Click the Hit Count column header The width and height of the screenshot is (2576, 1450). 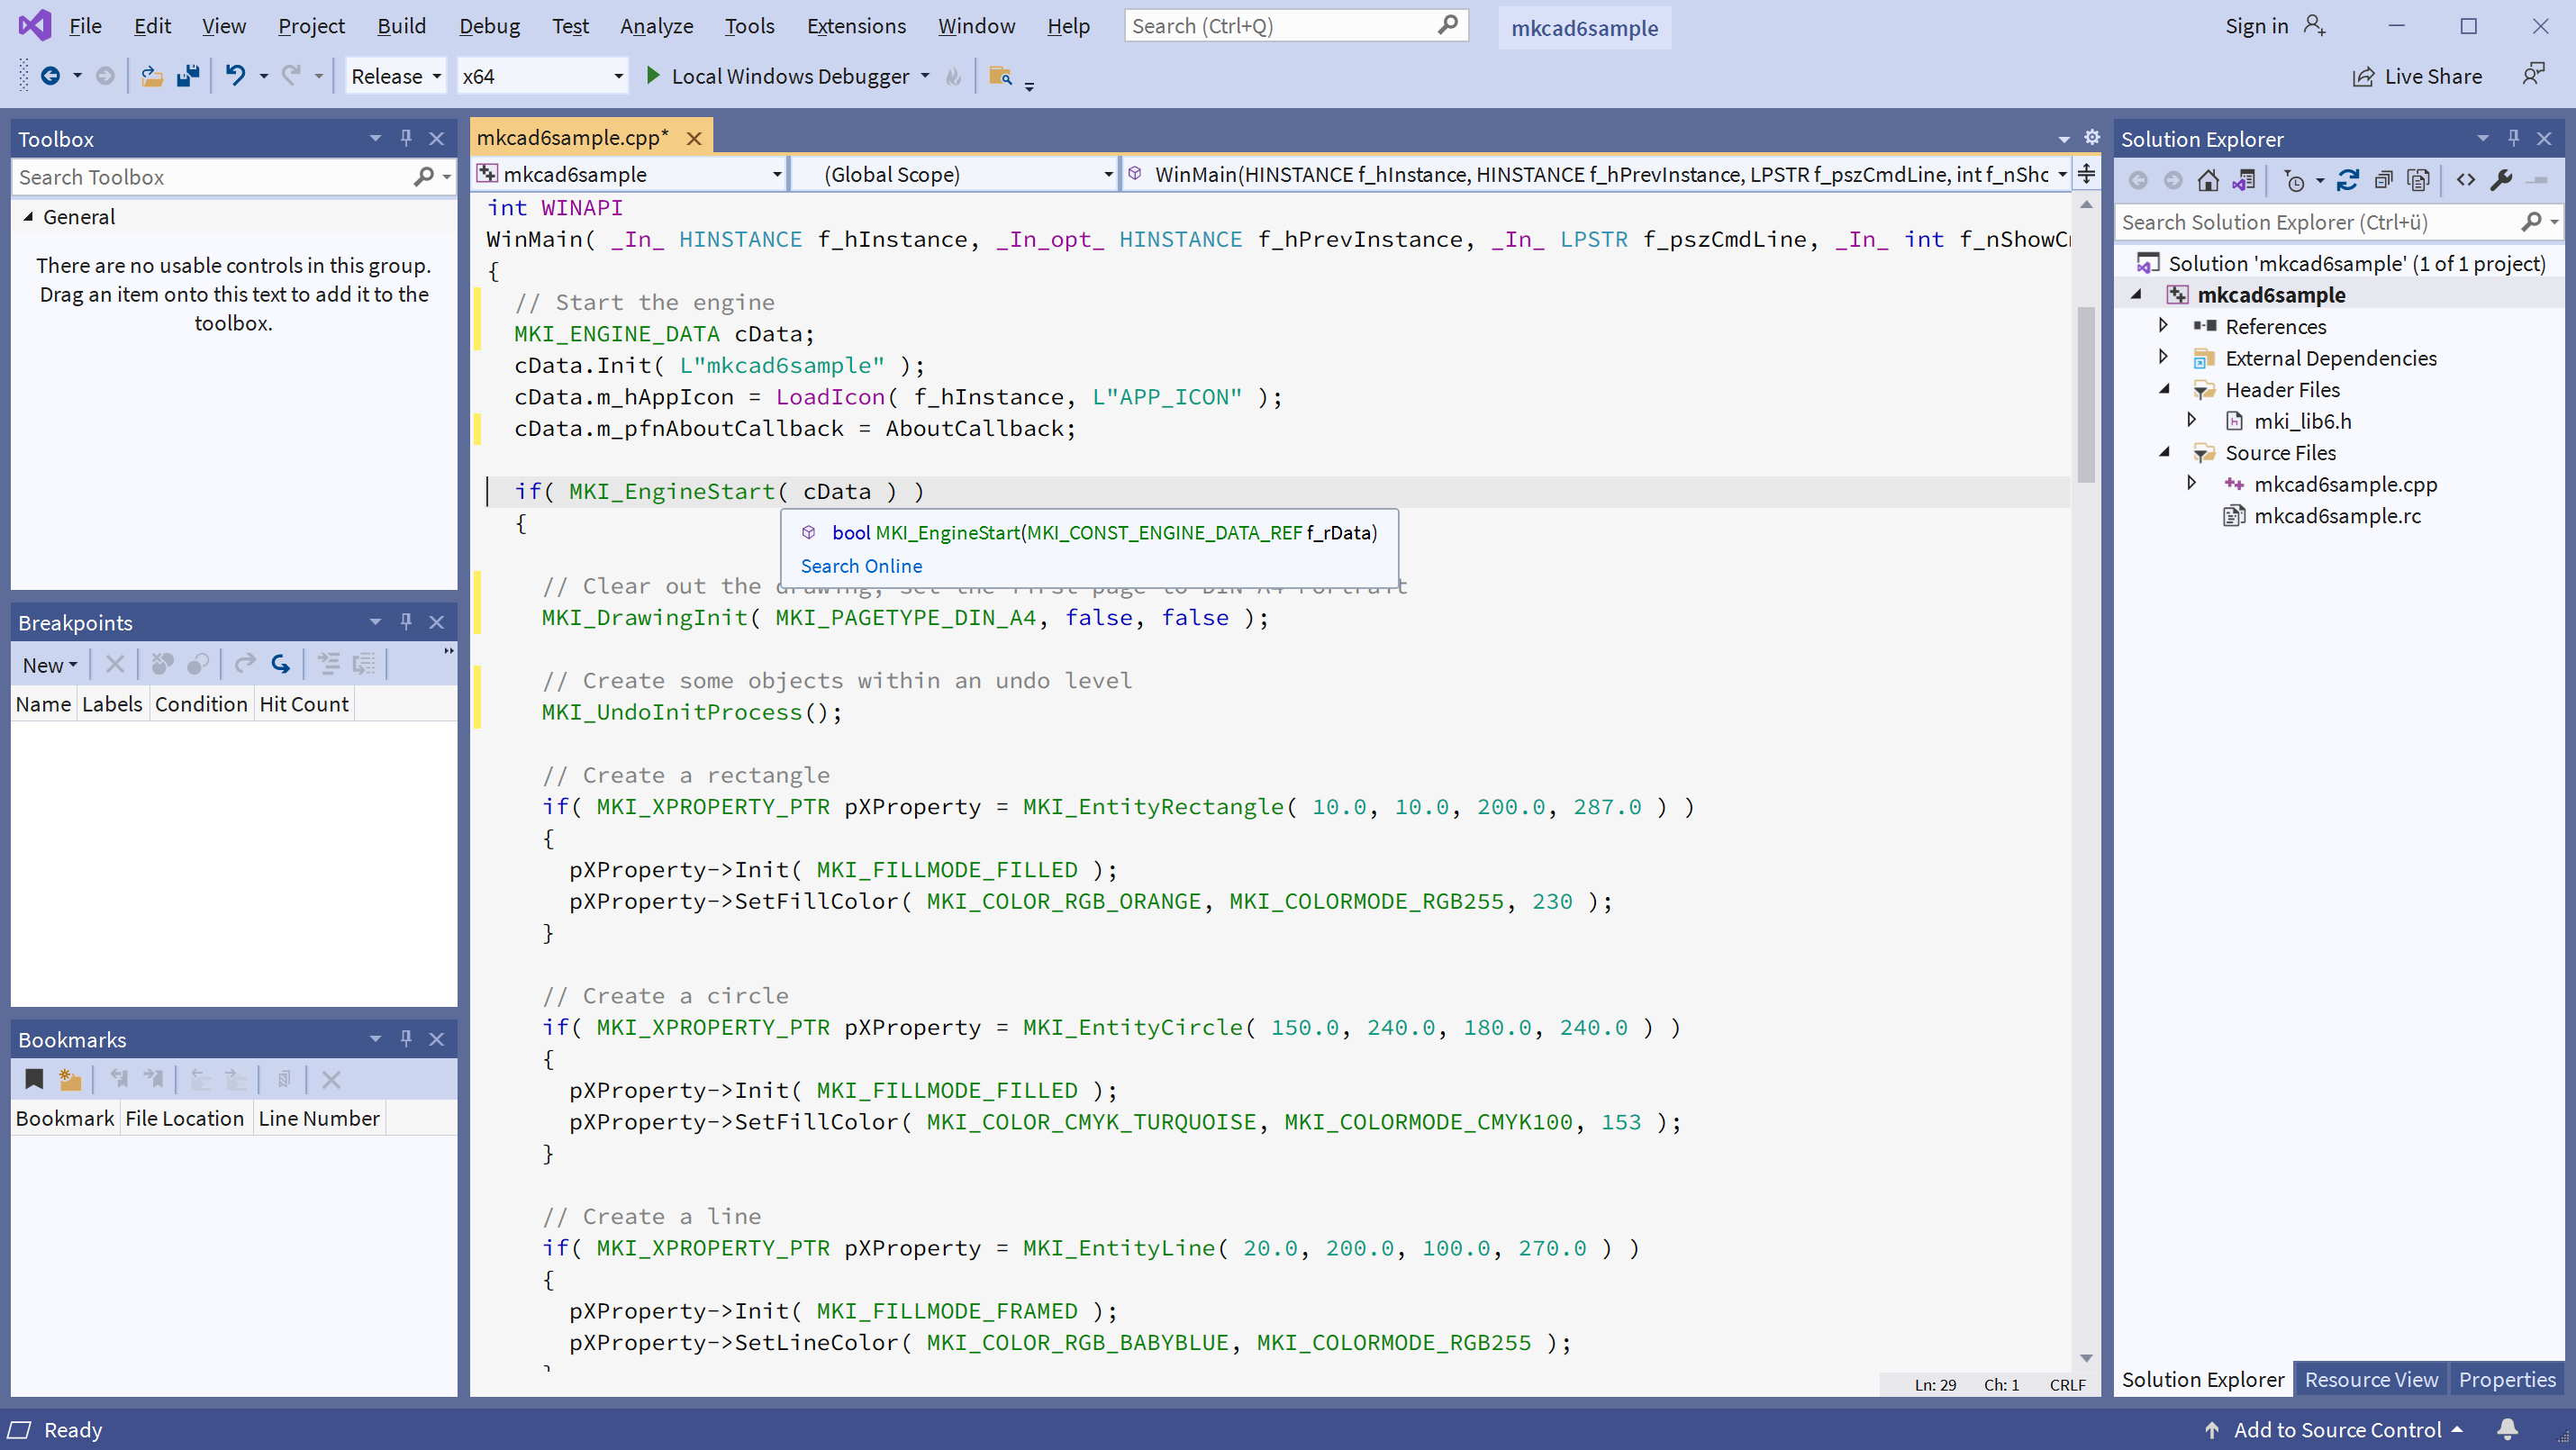click(x=304, y=704)
